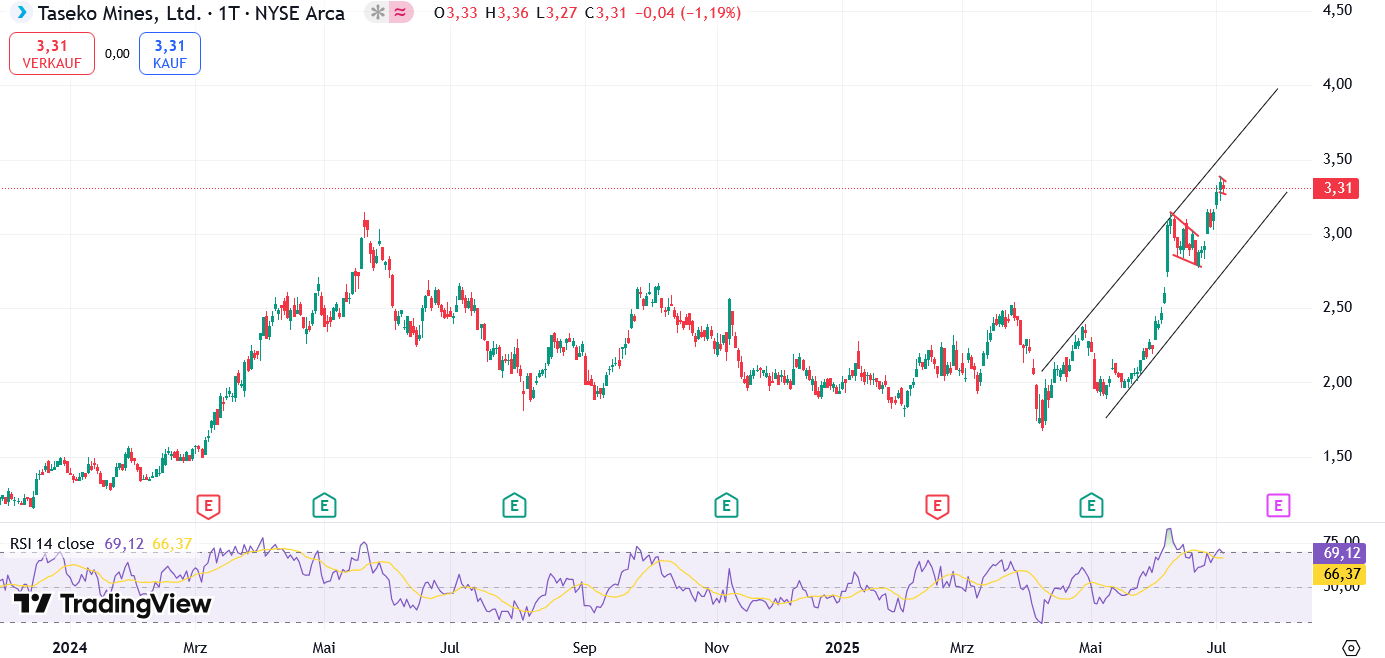This screenshot has height=658, width=1385.
Task: Click the yellow 66,37 RSI average label
Action: click(1340, 574)
